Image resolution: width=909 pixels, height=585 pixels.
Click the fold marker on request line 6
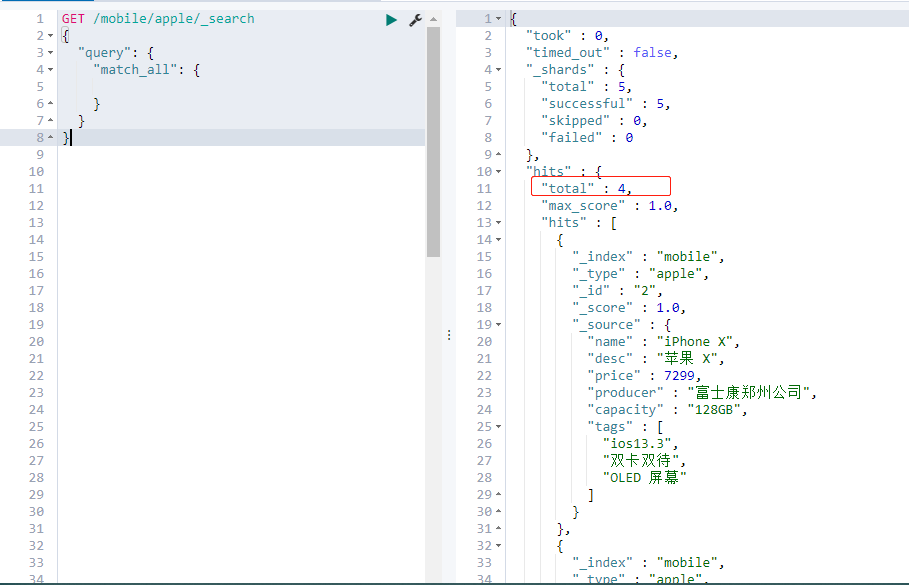50,104
